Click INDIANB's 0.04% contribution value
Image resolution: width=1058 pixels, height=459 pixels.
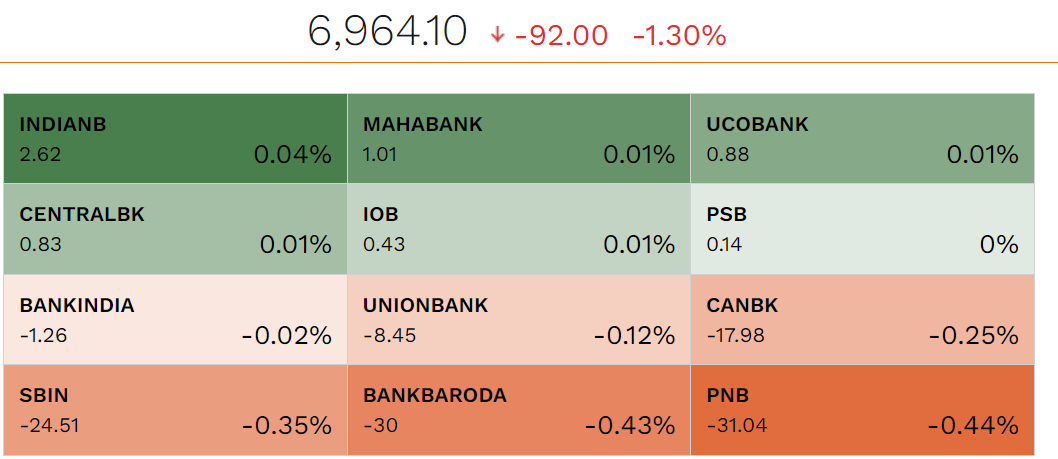click(292, 155)
